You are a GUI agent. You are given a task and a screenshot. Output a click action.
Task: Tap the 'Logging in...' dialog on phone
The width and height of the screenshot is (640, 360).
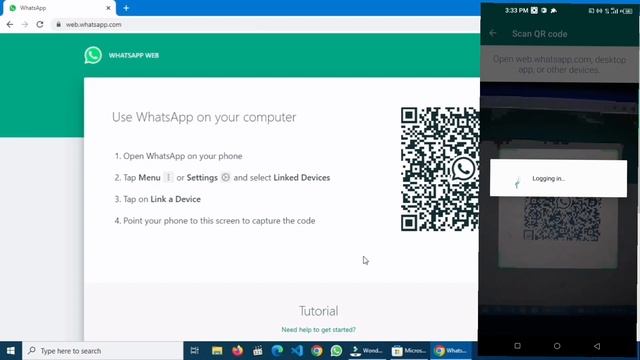pyautogui.click(x=558, y=178)
